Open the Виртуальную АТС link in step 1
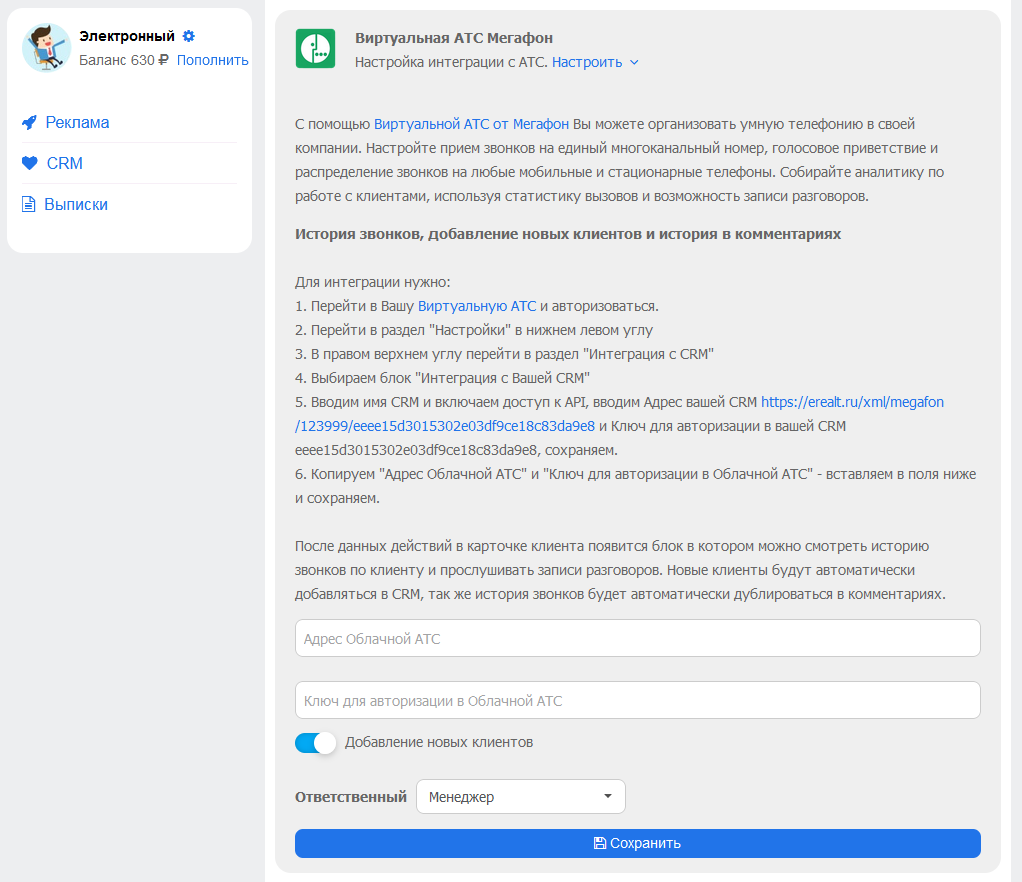 click(476, 306)
